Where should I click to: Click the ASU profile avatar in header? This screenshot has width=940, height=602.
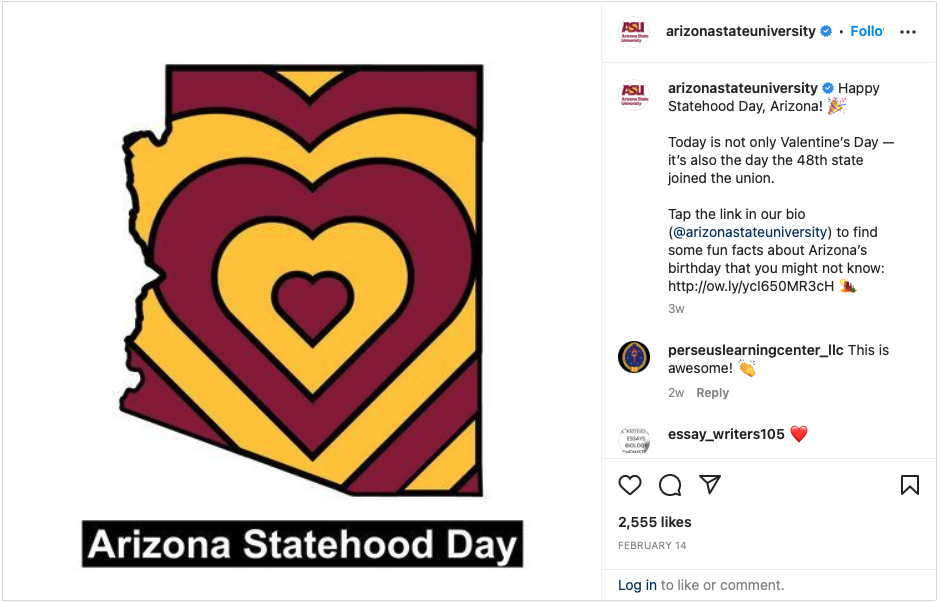[x=634, y=32]
